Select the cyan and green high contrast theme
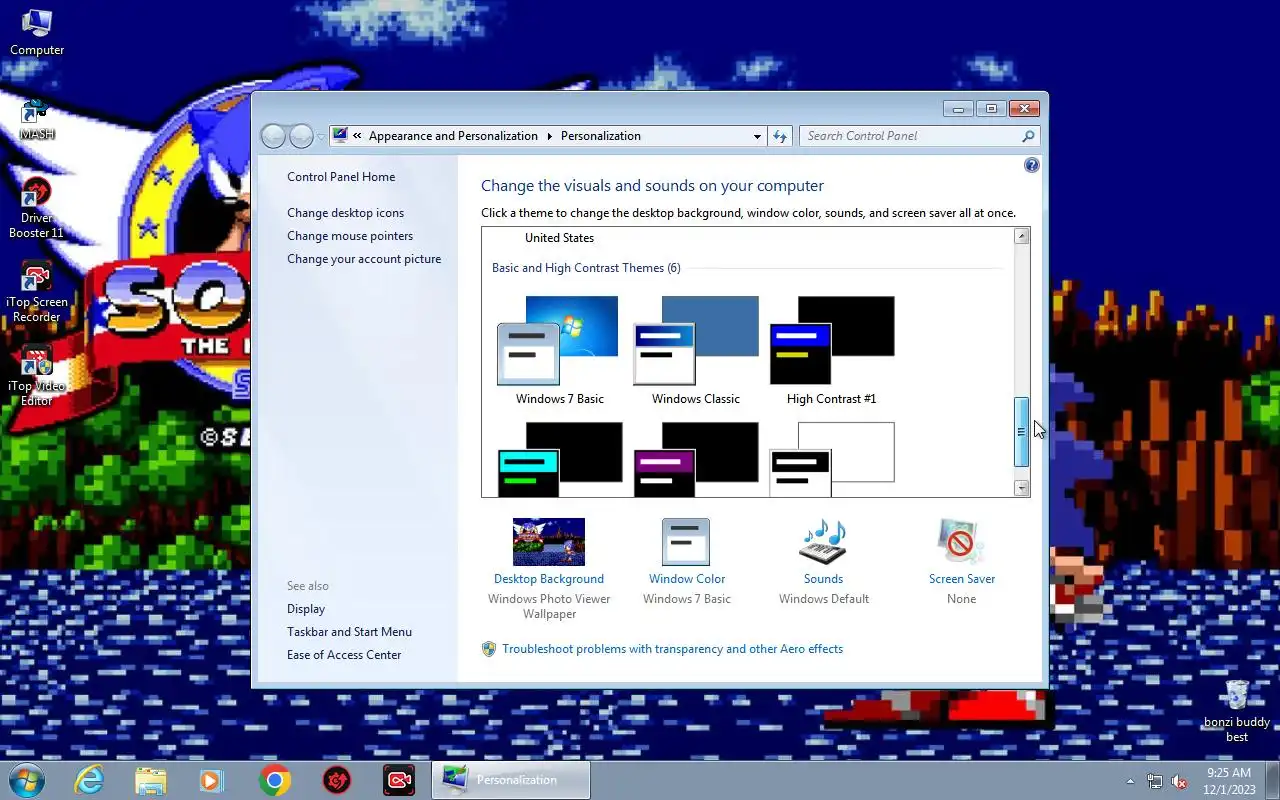Viewport: 1280px width, 800px height. (x=559, y=459)
